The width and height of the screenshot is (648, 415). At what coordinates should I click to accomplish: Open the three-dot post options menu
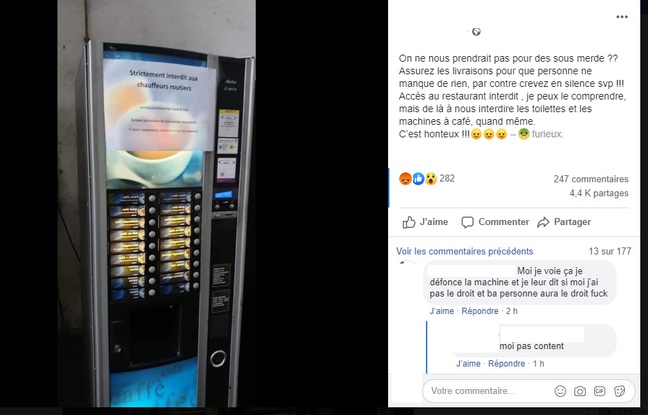(x=622, y=17)
